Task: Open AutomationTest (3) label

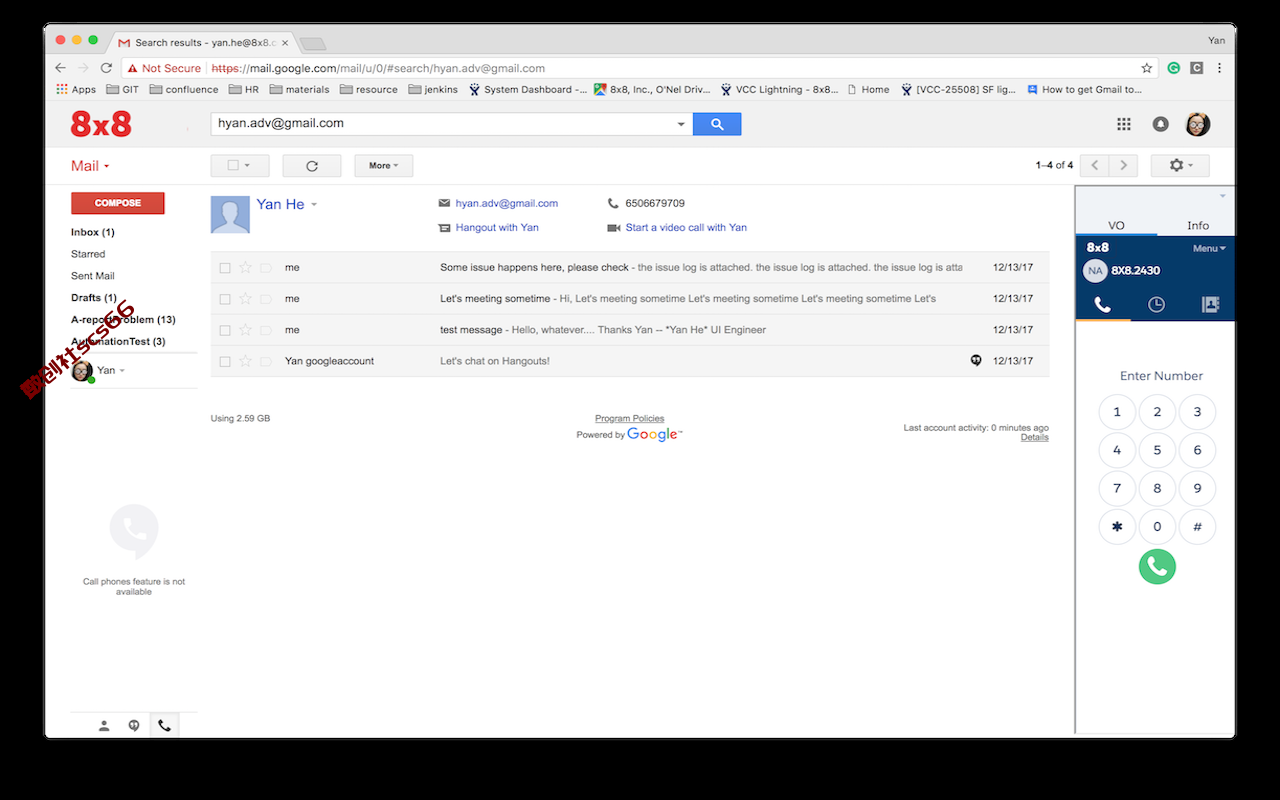Action: click(x=118, y=342)
